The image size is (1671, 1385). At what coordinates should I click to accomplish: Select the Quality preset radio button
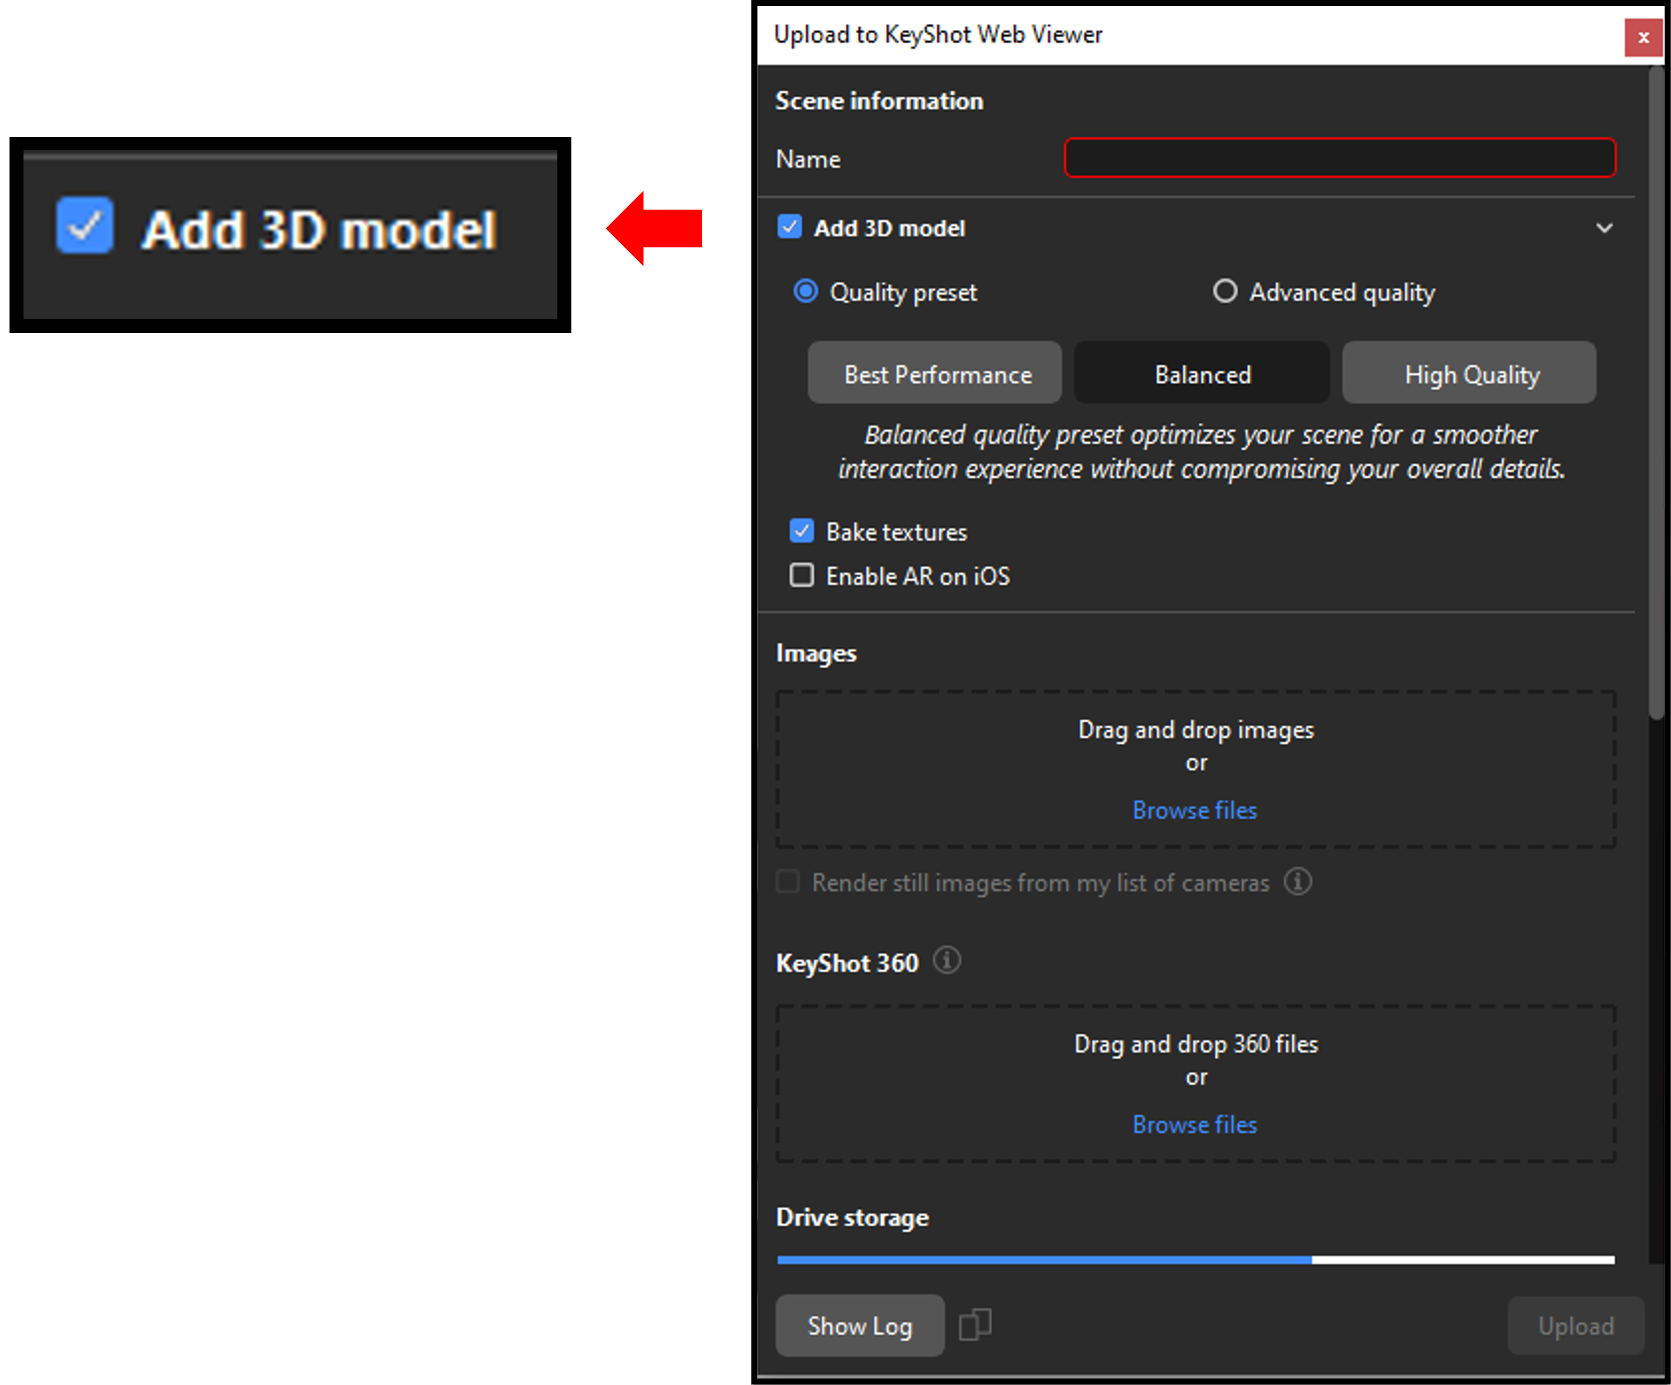(805, 291)
